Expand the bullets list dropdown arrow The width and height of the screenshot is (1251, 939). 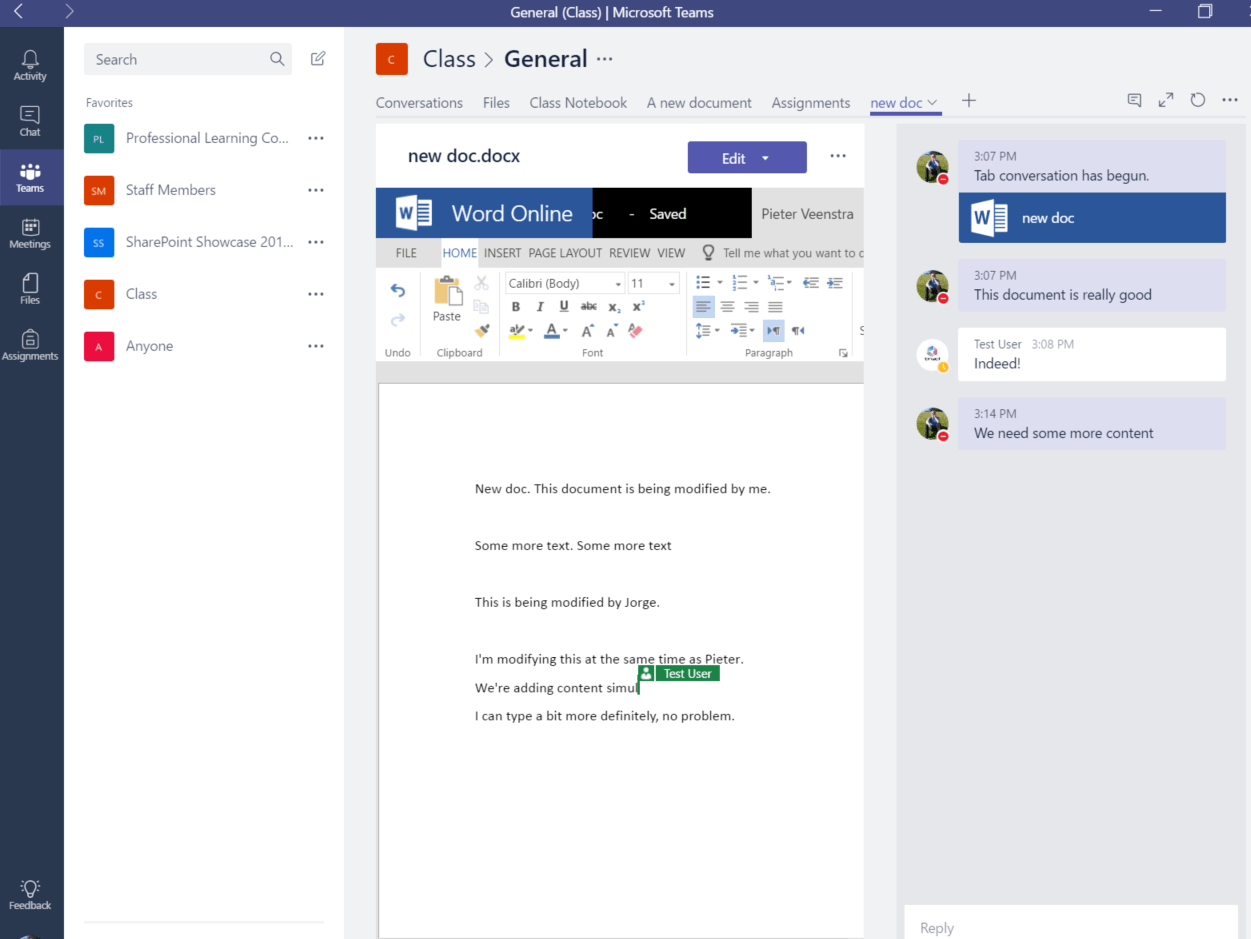click(x=720, y=283)
